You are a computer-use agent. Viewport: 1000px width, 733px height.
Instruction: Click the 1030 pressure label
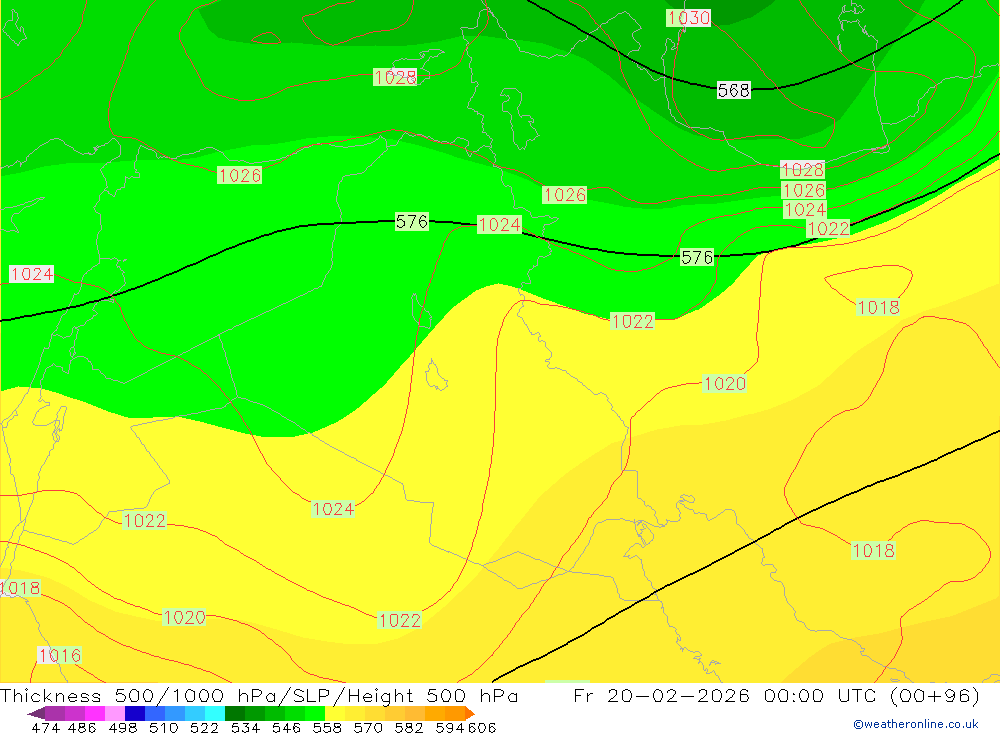click(x=688, y=18)
